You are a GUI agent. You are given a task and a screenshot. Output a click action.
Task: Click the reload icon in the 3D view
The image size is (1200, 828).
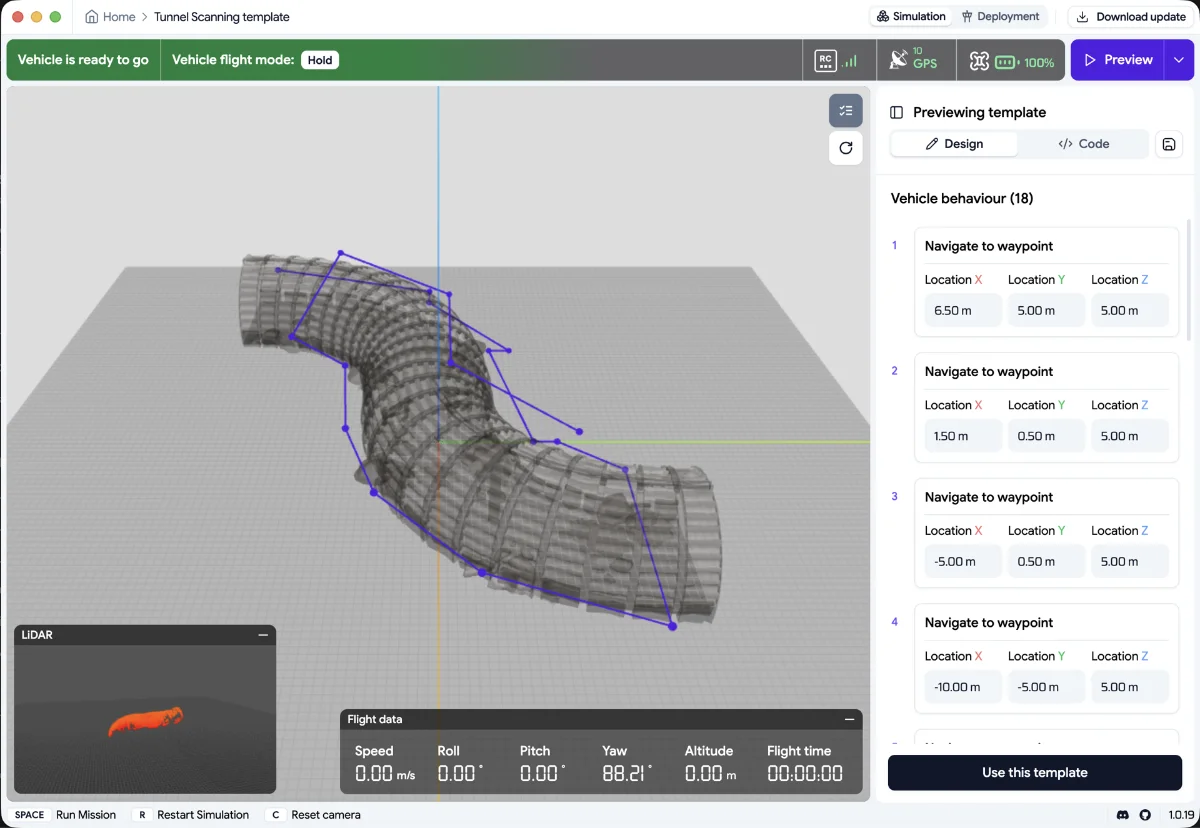(846, 148)
